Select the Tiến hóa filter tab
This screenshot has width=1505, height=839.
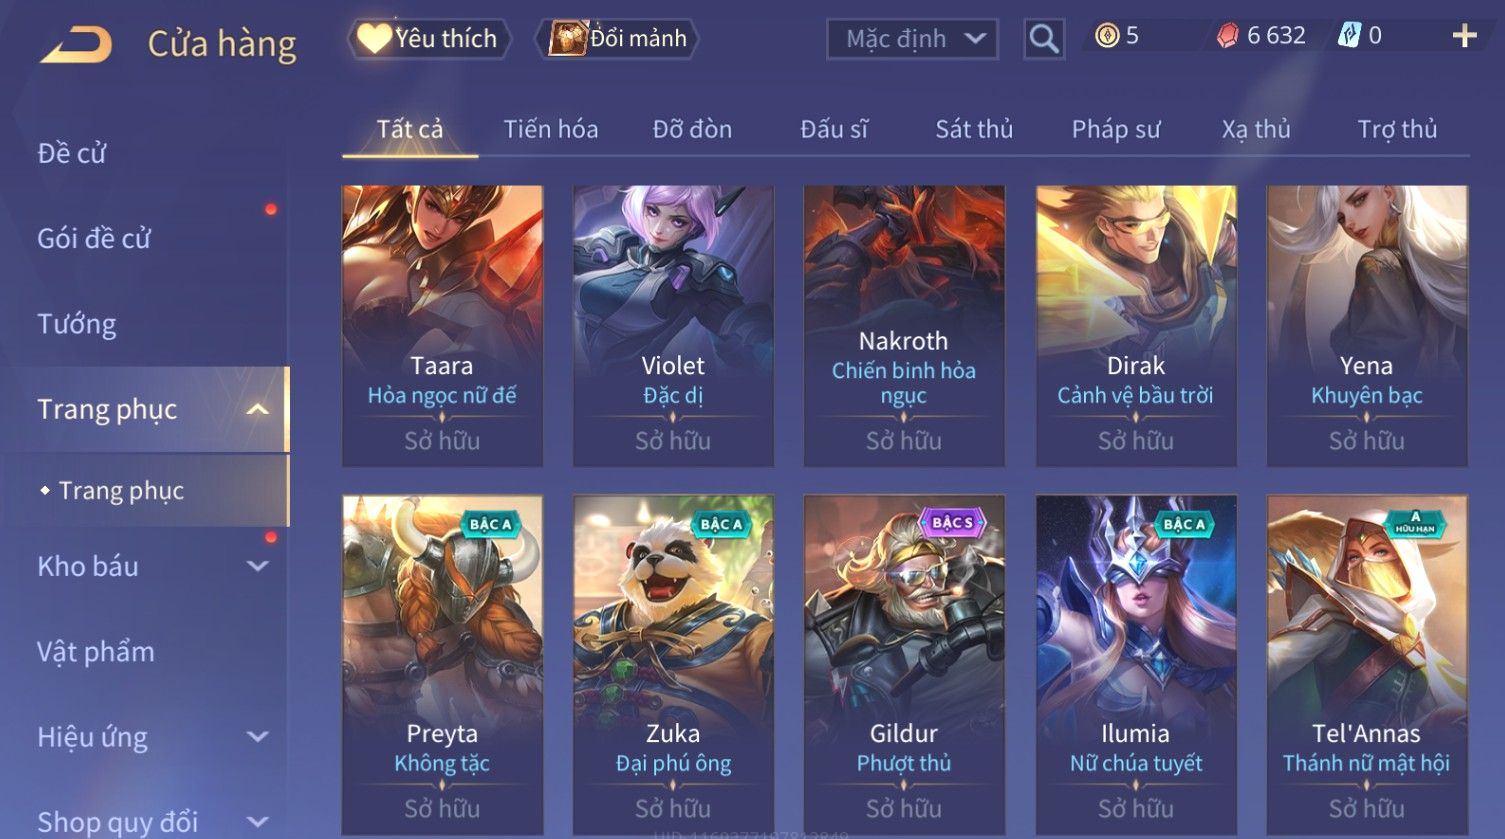(x=551, y=129)
